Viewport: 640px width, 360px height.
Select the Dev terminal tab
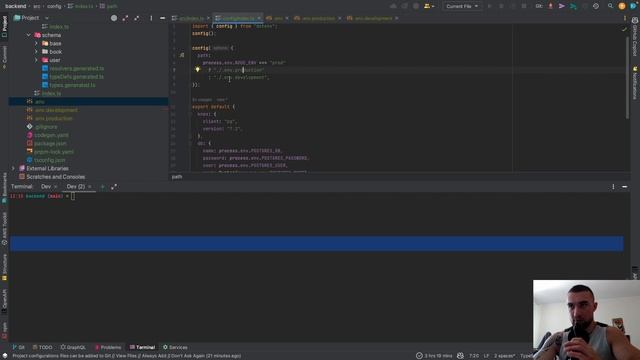pos(46,187)
